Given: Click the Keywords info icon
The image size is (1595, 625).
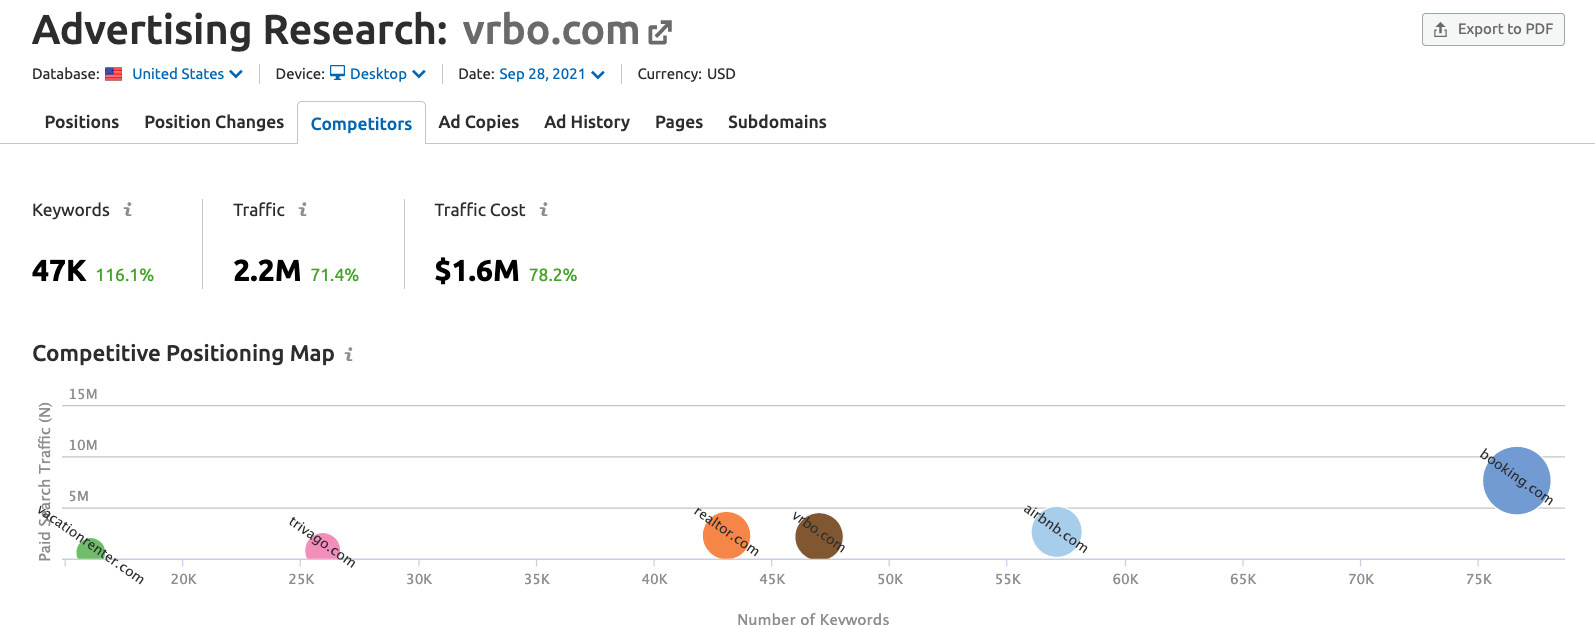Looking at the screenshot, I should 128,210.
